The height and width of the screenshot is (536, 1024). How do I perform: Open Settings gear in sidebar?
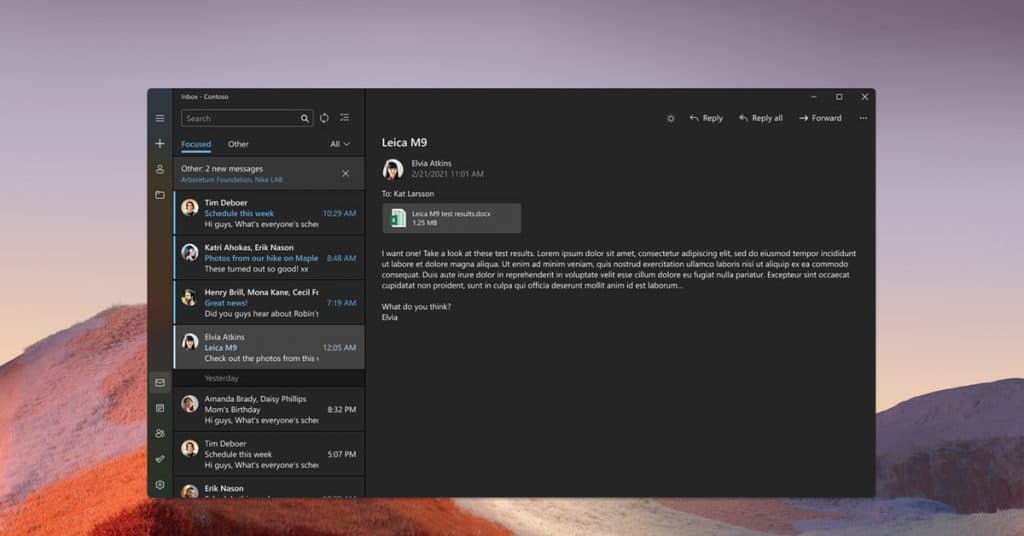point(159,485)
